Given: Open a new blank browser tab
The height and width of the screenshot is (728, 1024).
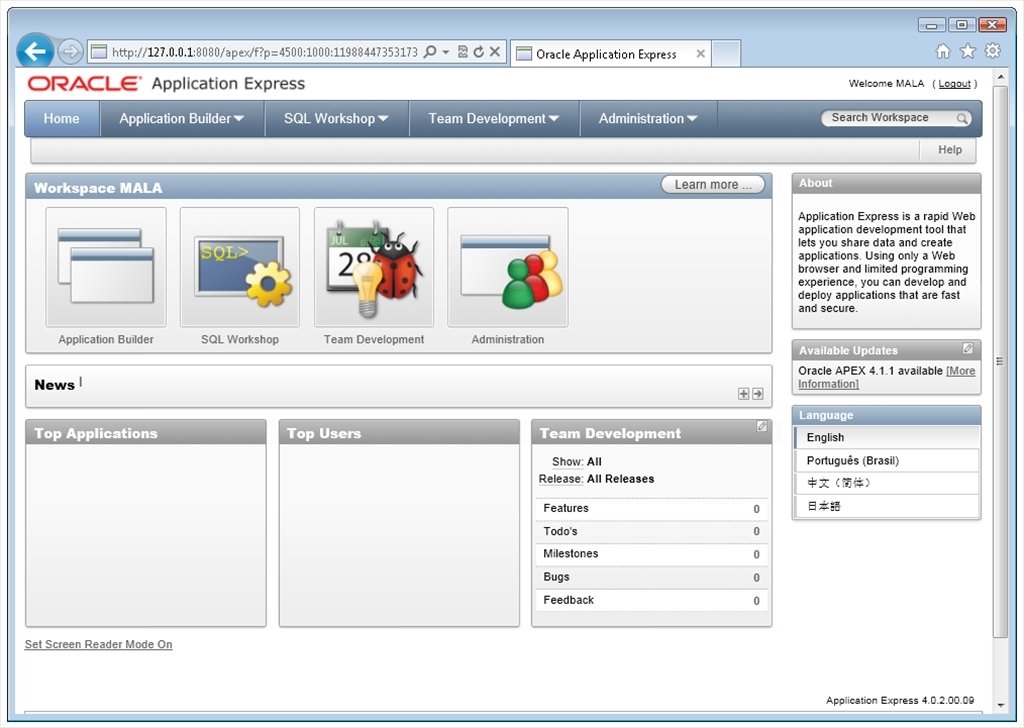Looking at the screenshot, I should pyautogui.click(x=726, y=54).
